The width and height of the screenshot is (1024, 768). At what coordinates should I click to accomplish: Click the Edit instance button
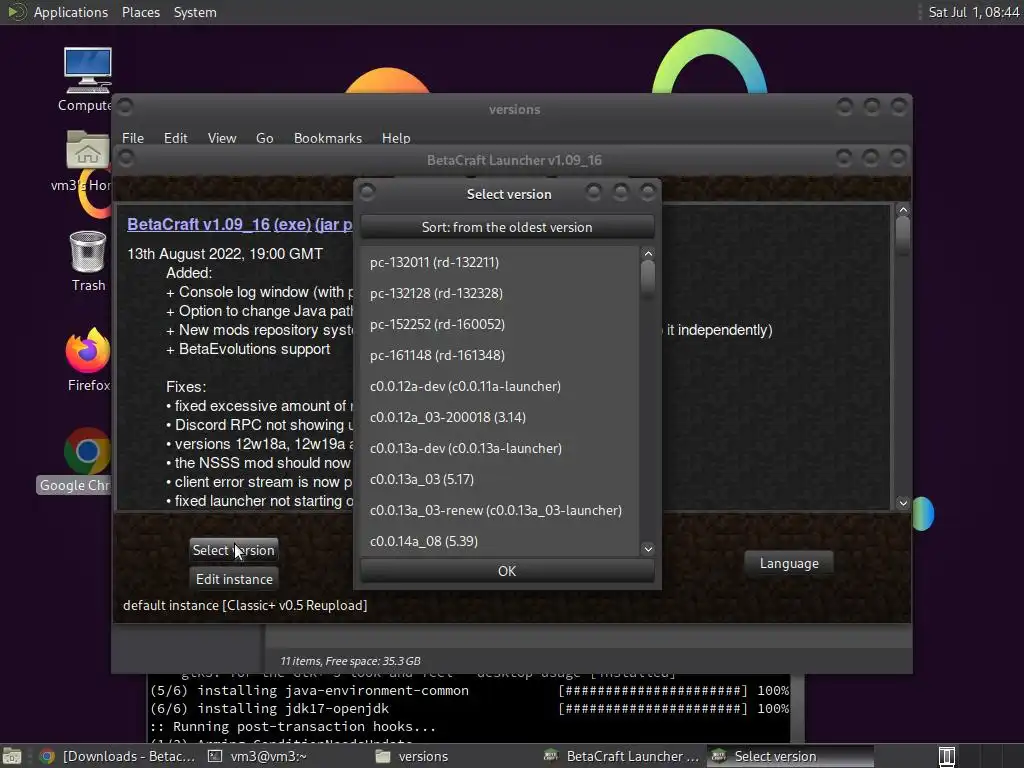click(x=234, y=579)
